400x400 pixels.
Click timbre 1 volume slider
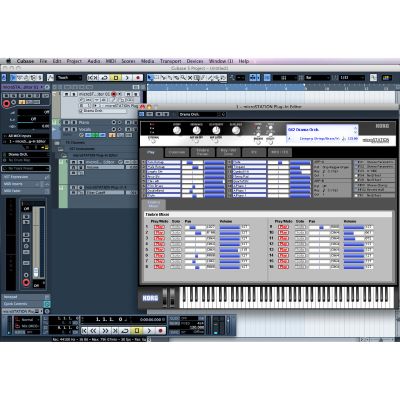click(230, 227)
